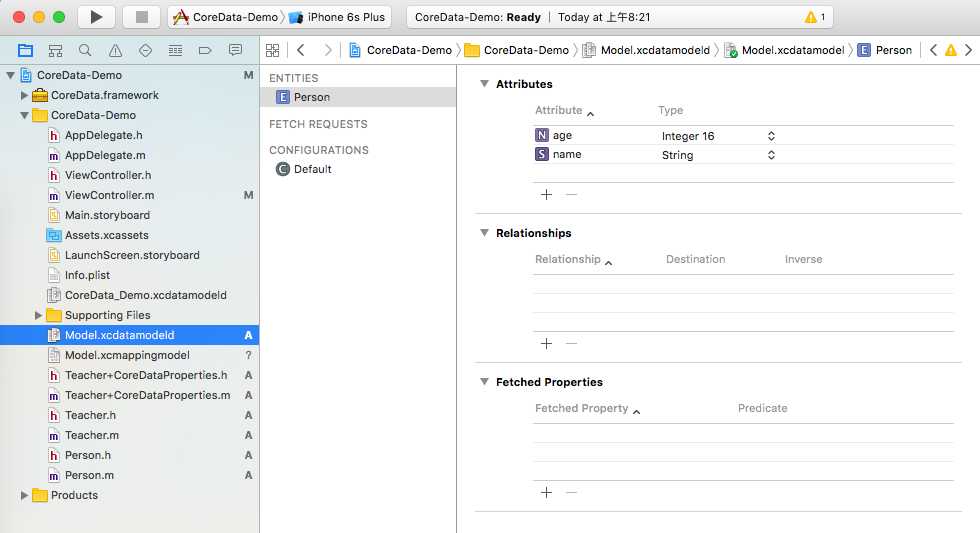The image size is (980, 533).
Task: Open the Project navigator folder icon
Action: (26, 51)
